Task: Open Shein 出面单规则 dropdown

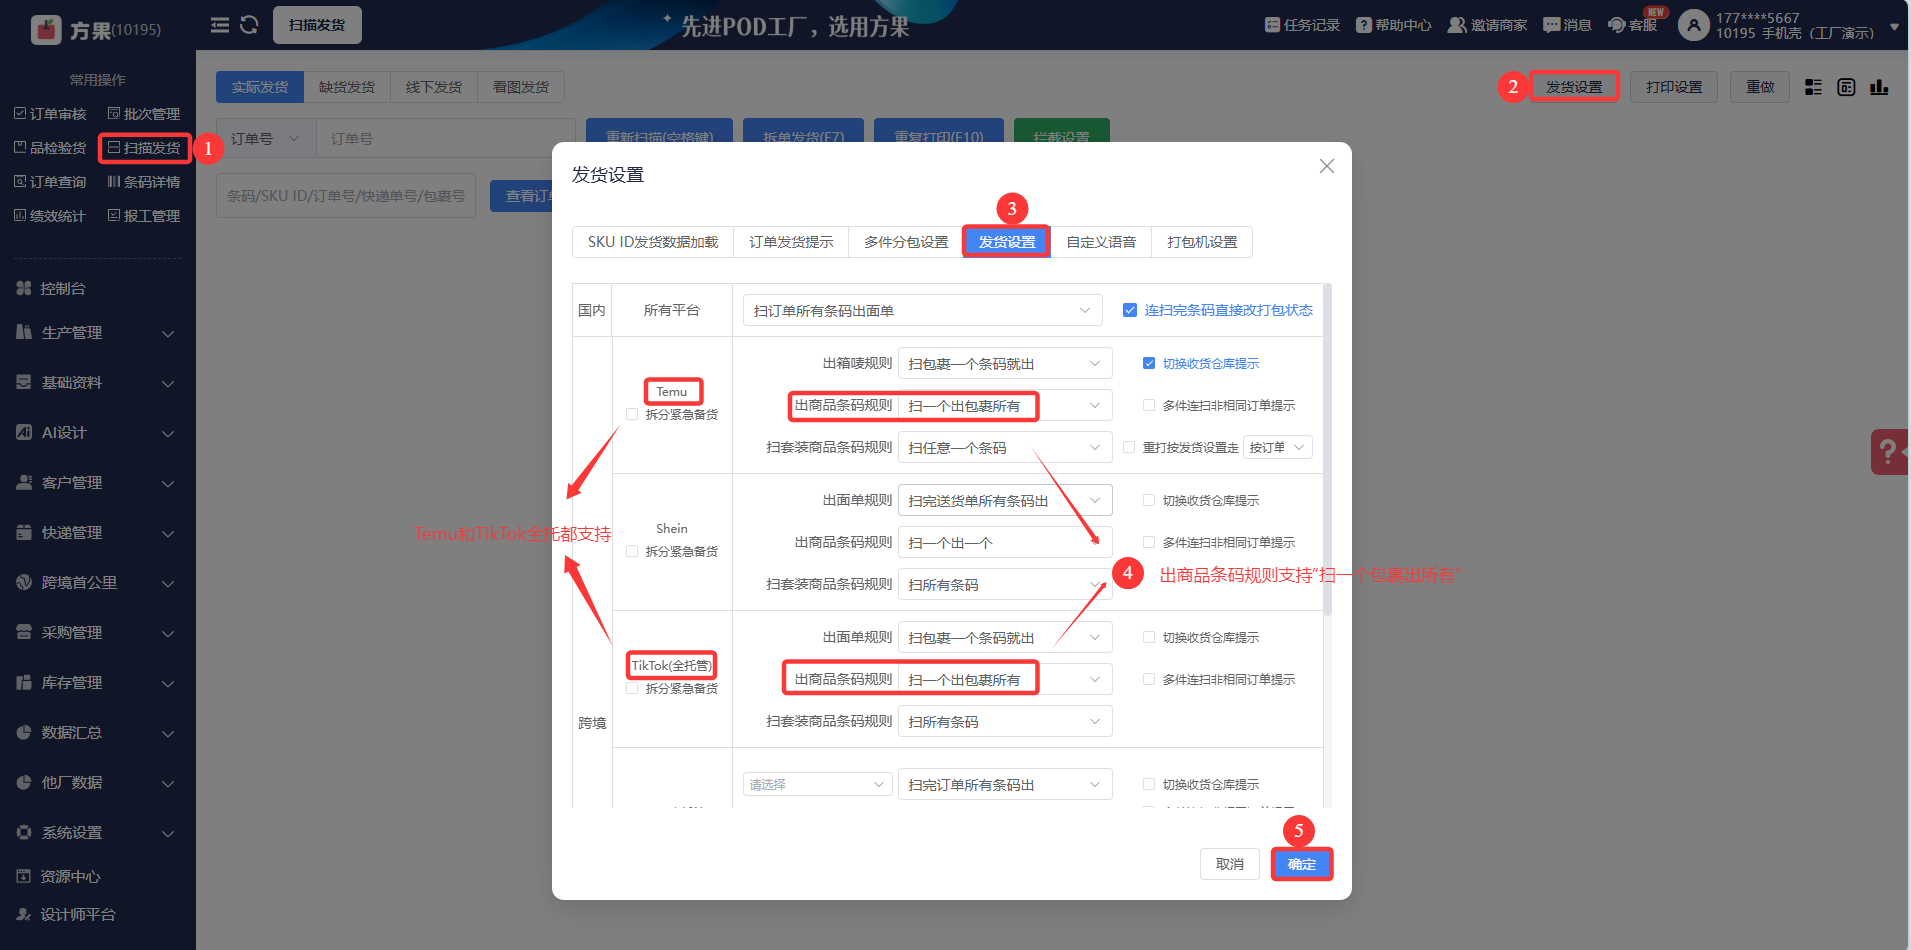Action: coord(1005,500)
